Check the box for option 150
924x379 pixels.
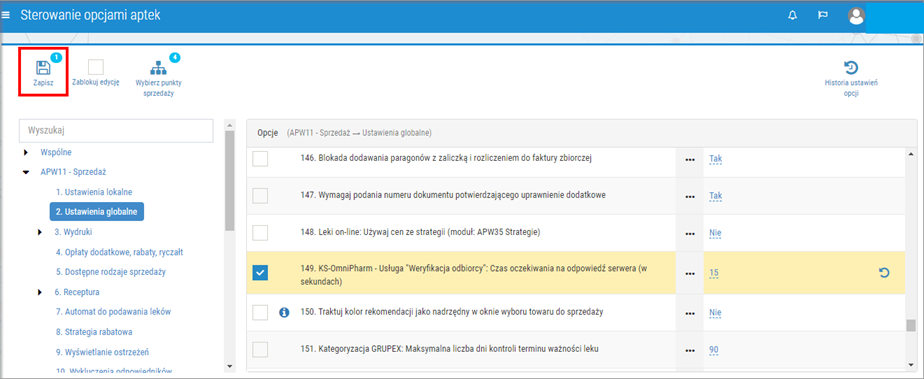click(260, 312)
